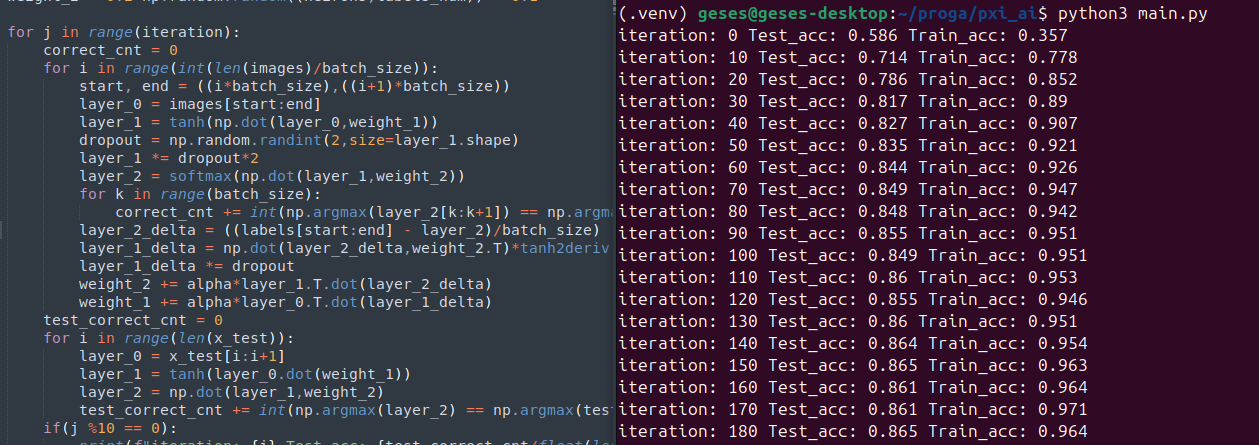Click 'layer_1_delta *= dropout' line
This screenshot has height=445, width=1259.
tap(187, 266)
